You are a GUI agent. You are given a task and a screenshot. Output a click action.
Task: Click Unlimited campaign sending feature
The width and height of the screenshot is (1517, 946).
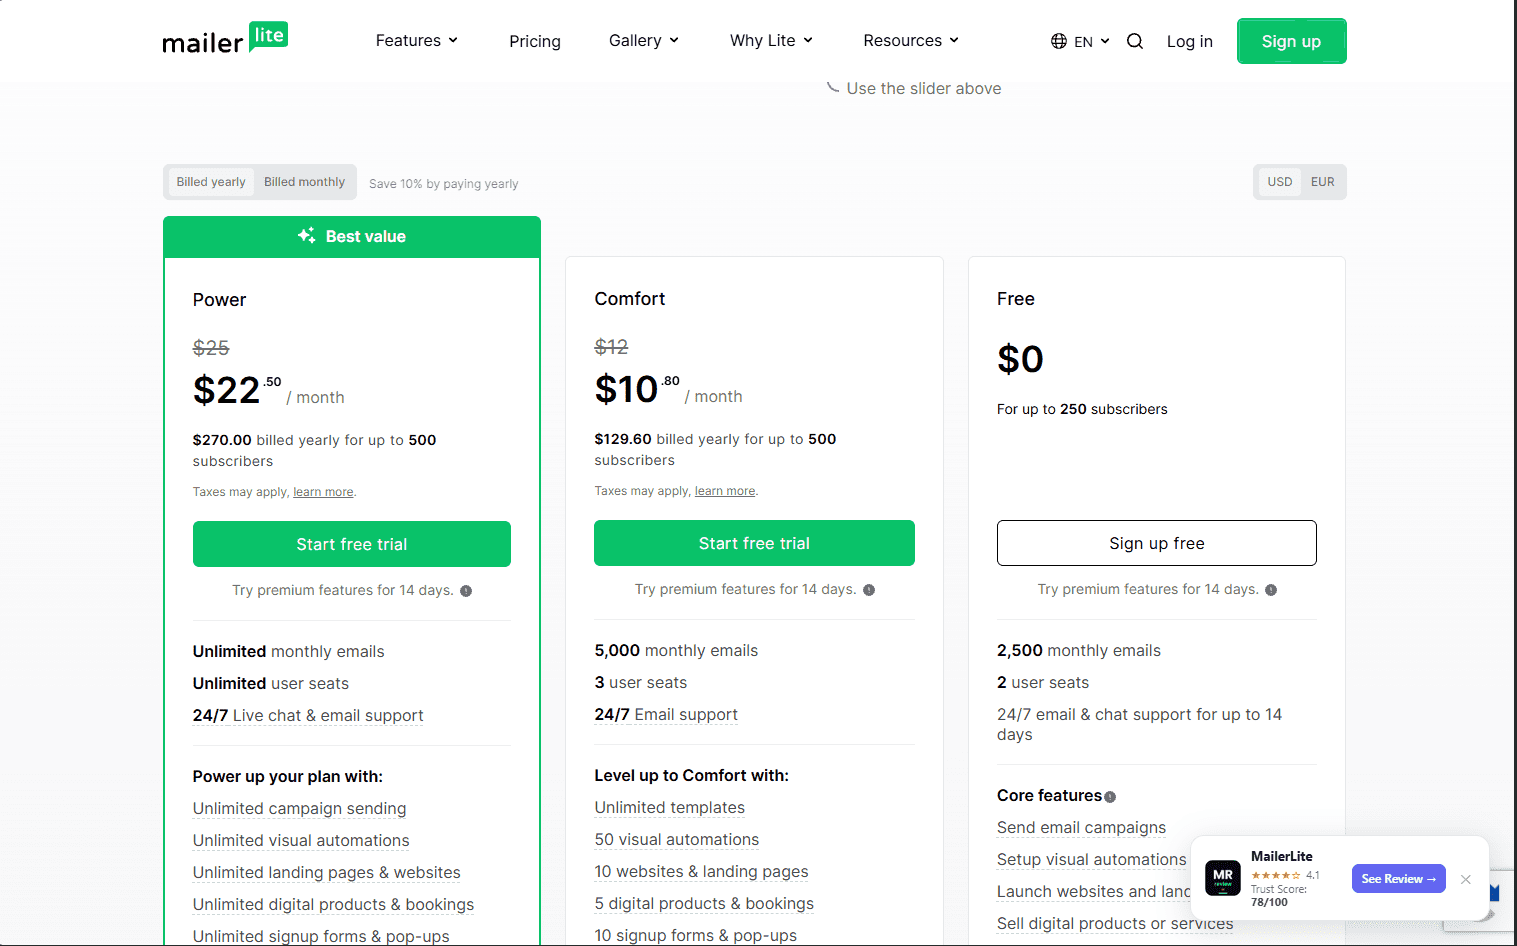click(x=300, y=808)
